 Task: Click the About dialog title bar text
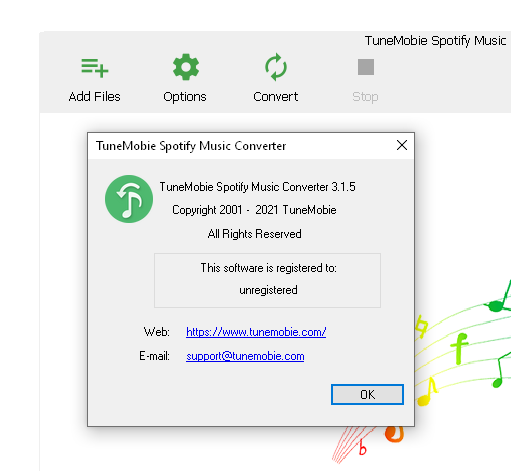(x=191, y=146)
